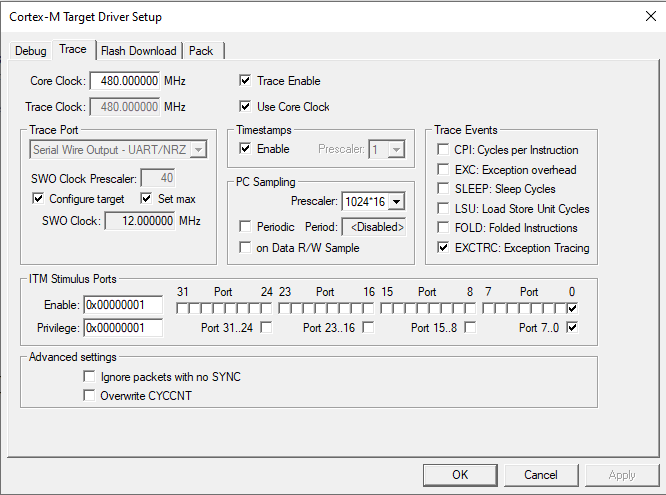Screen dimensions: 666x495
Task: Toggle ITM stimulus port 31 checkbox
Action: coord(182,308)
